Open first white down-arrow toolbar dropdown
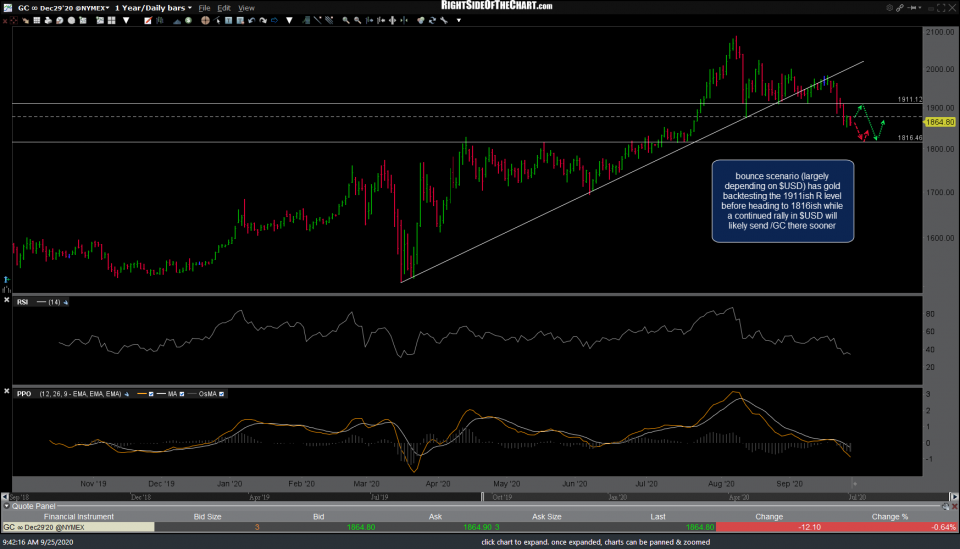The image size is (960, 549). [x=126, y=20]
